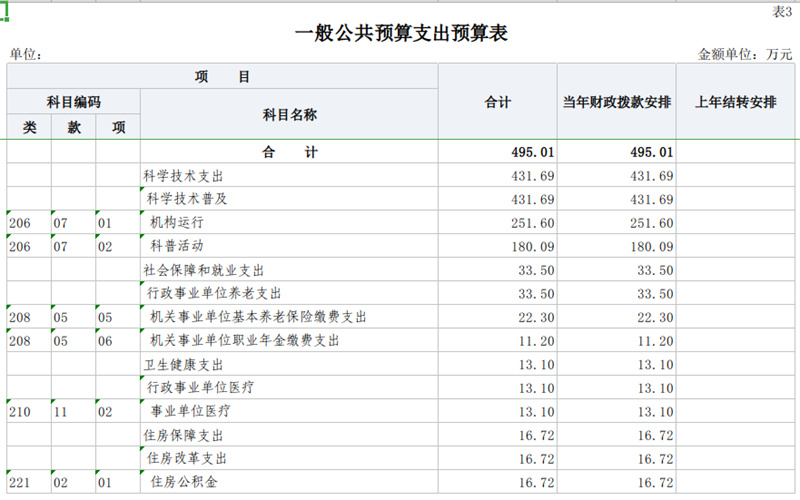Screen dimensions: 800x500
Task: Click the 表3 label
Action: pos(782,11)
